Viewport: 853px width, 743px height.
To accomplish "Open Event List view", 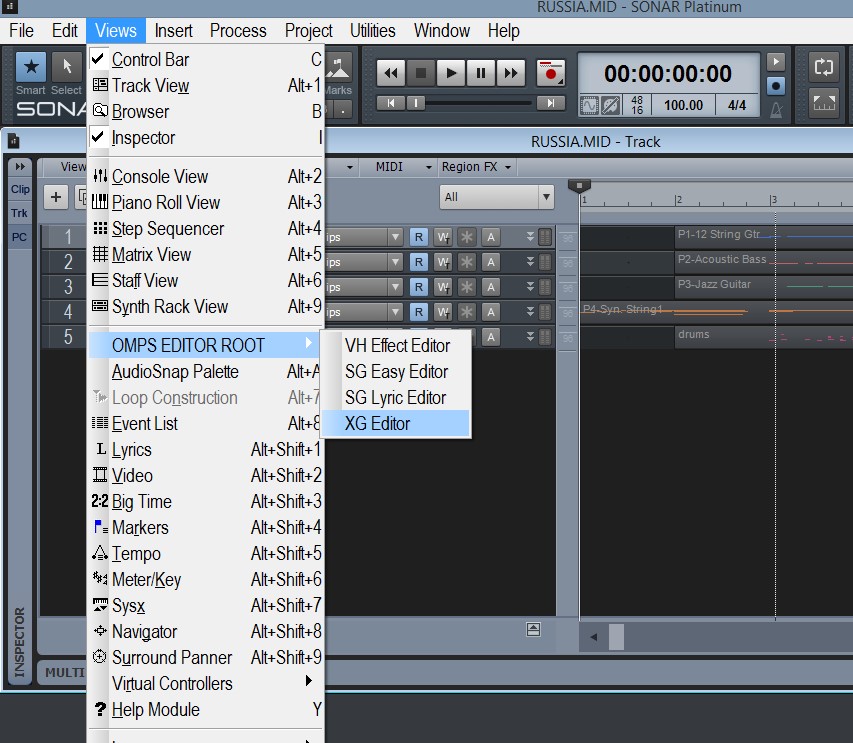I will click(x=206, y=423).
